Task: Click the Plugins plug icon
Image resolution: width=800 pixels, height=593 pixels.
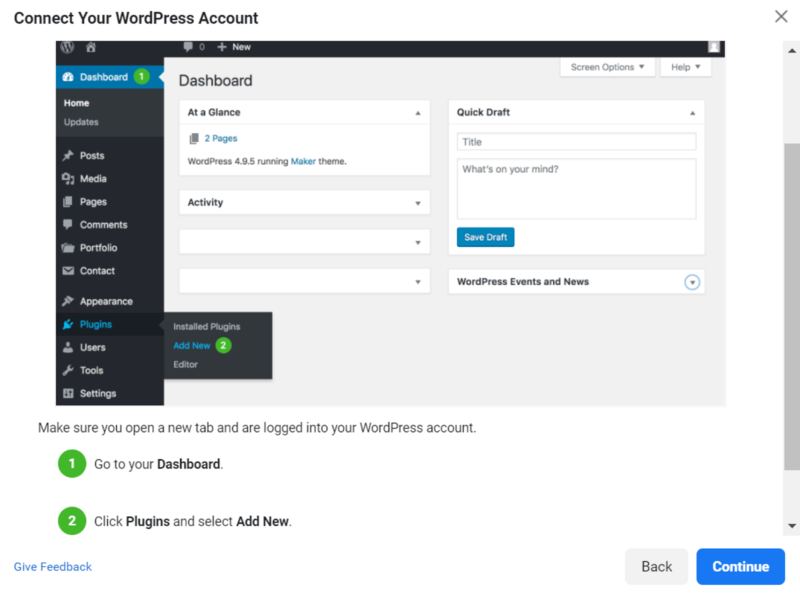Action: [x=68, y=324]
